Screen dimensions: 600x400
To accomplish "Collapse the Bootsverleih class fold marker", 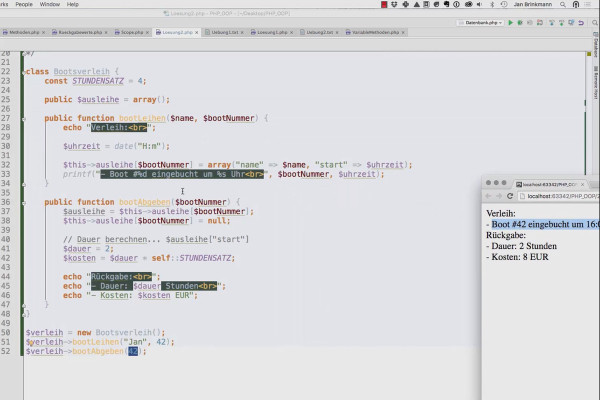I will point(24,72).
